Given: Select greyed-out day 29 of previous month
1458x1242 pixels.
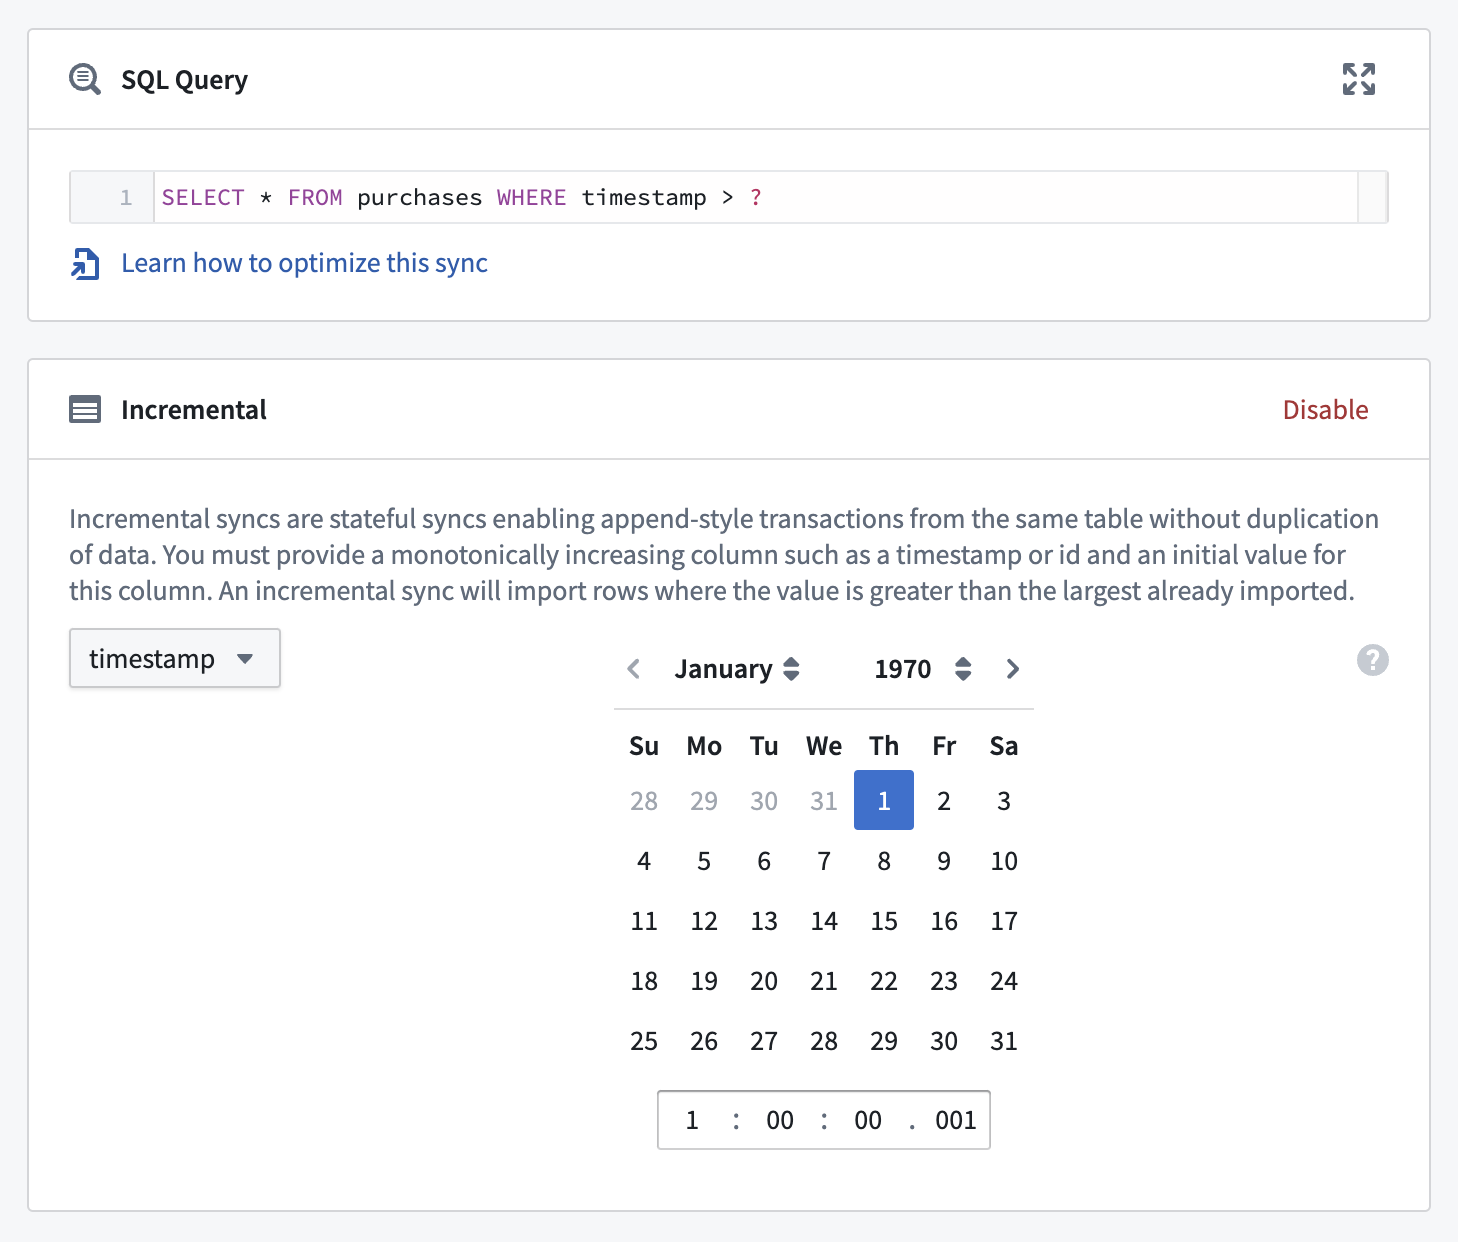Looking at the screenshot, I should click(704, 800).
